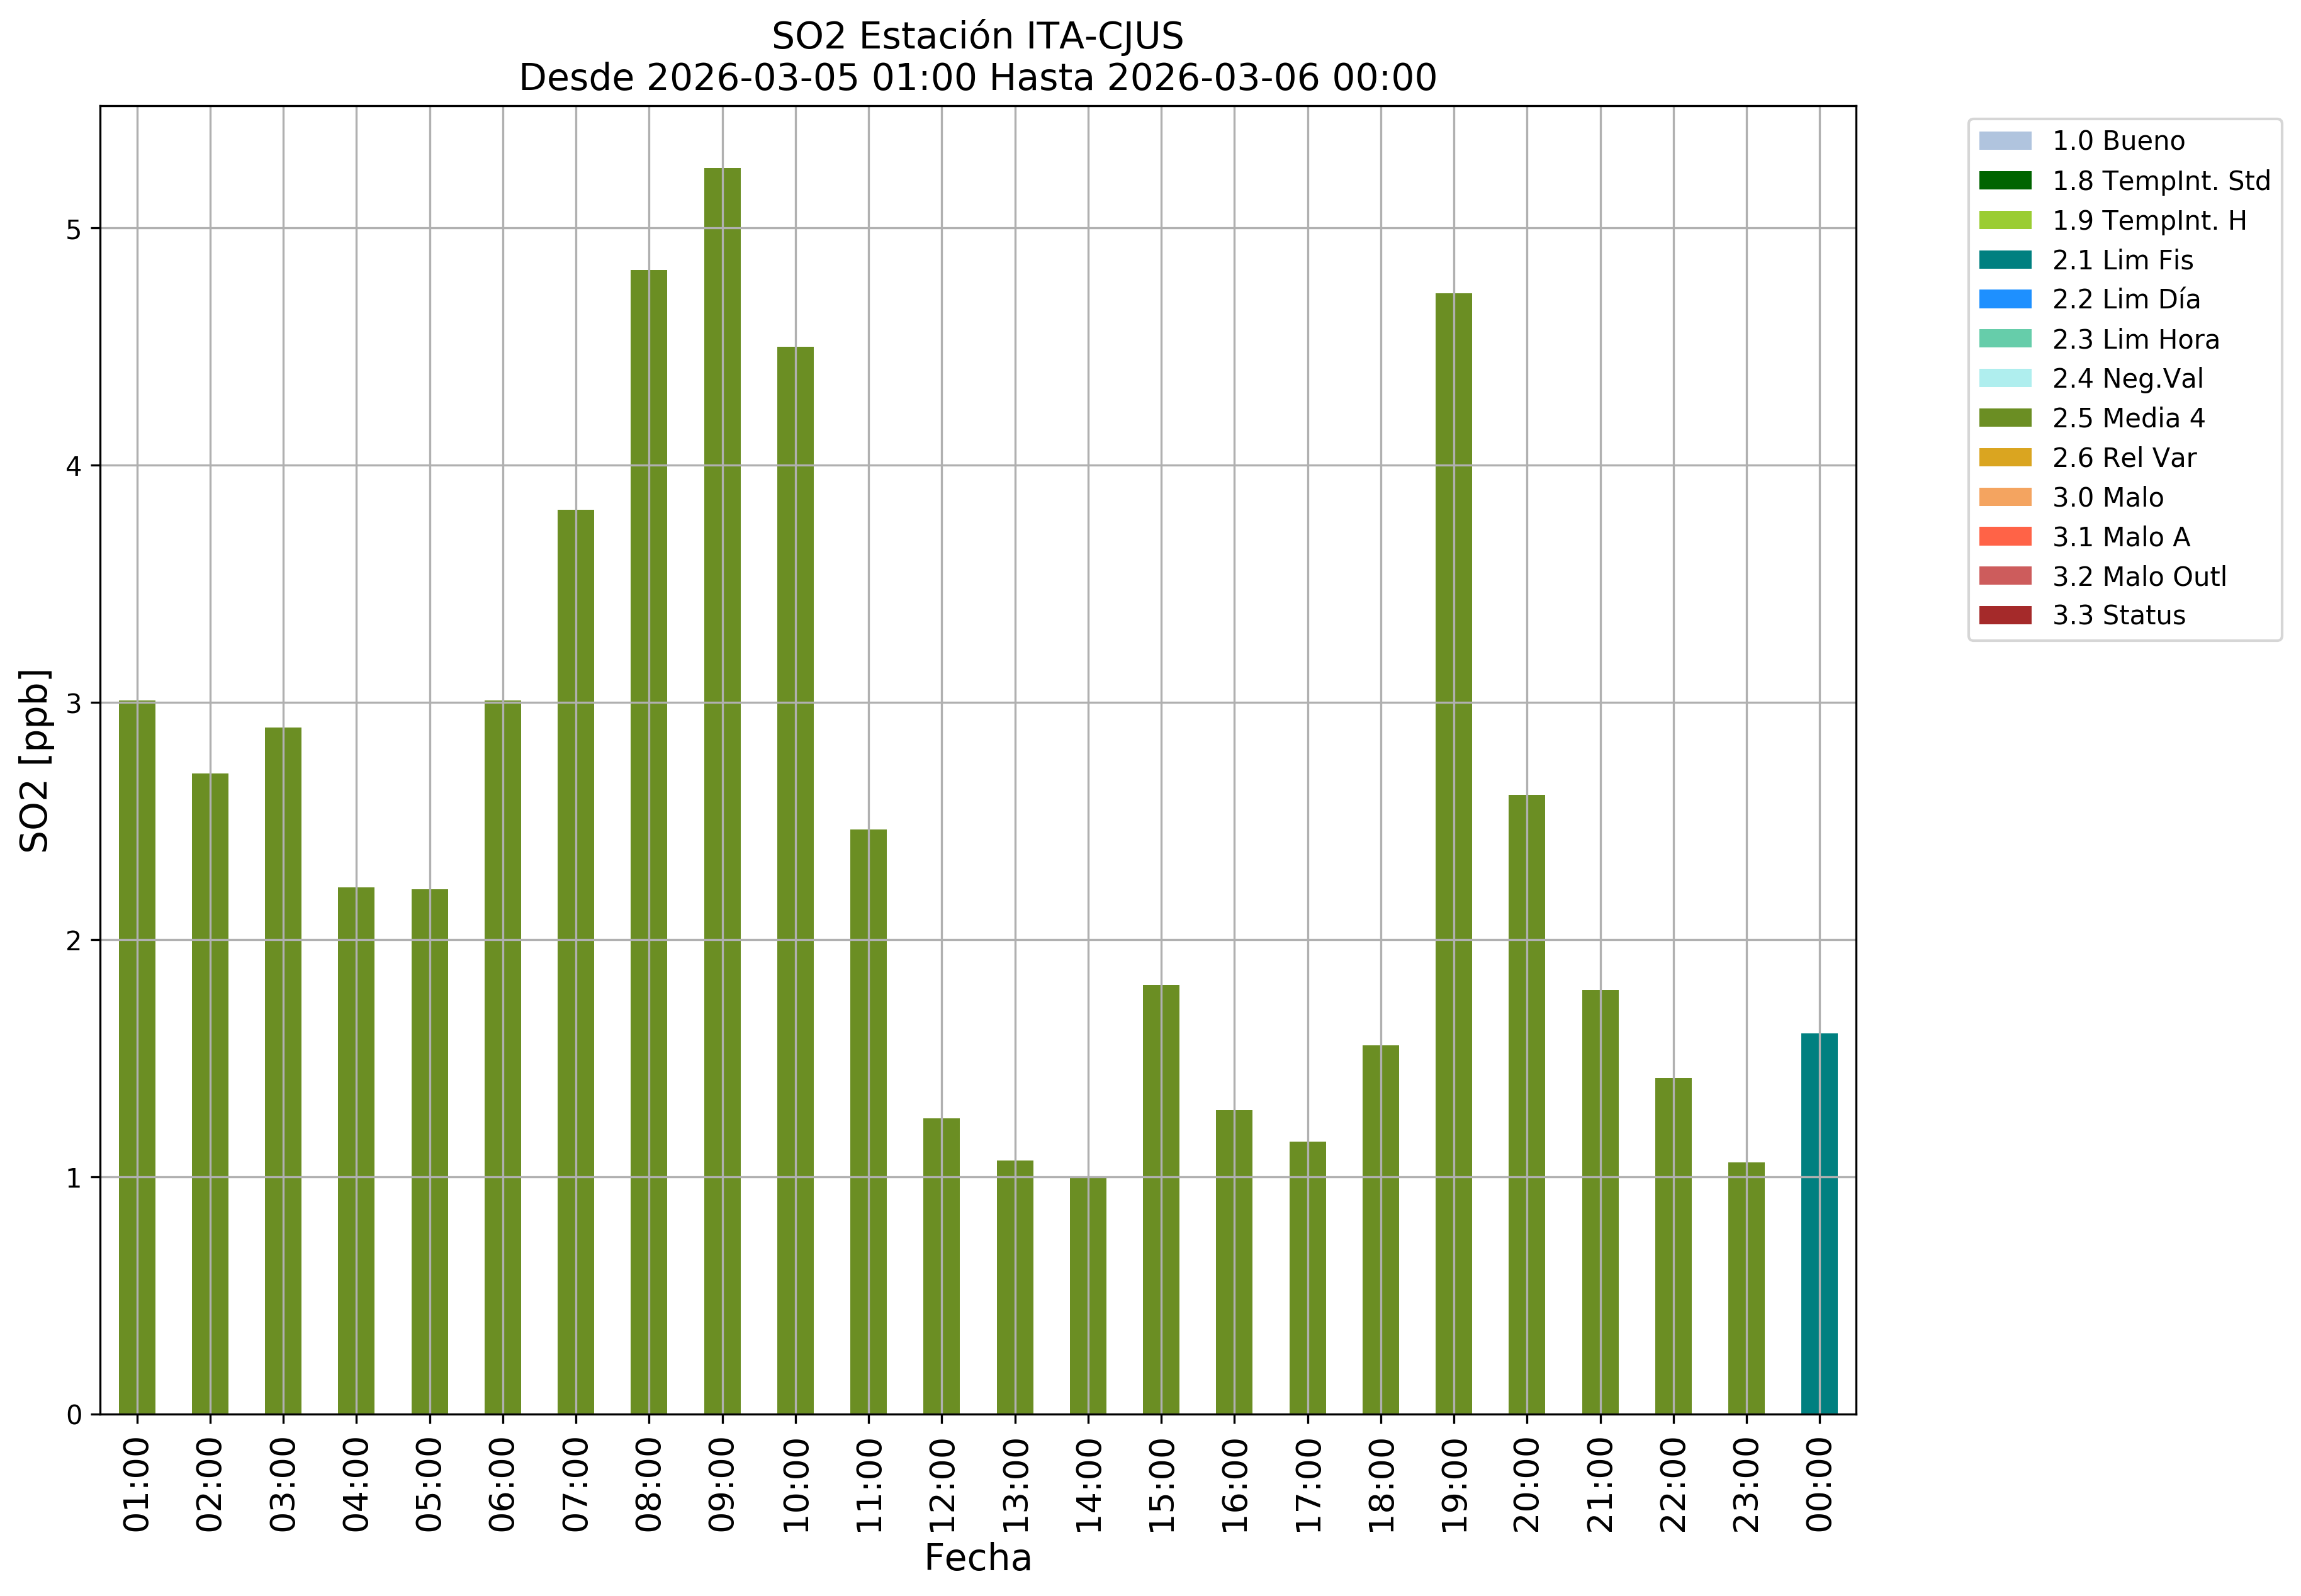Click the 12:00 x-axis tick label
Image resolution: width=2301 pixels, height=1596 pixels.
pos(942,1485)
